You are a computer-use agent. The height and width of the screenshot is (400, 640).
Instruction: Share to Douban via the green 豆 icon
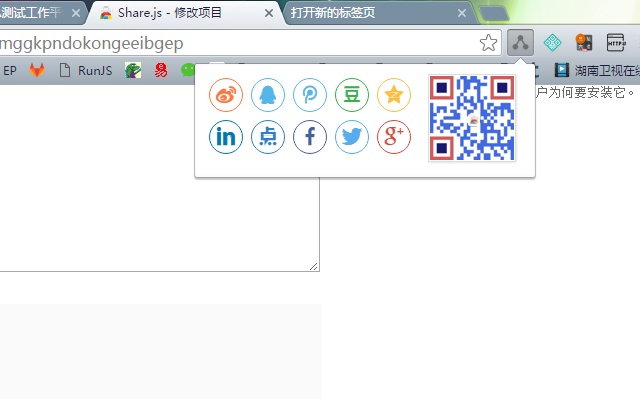pos(352,95)
